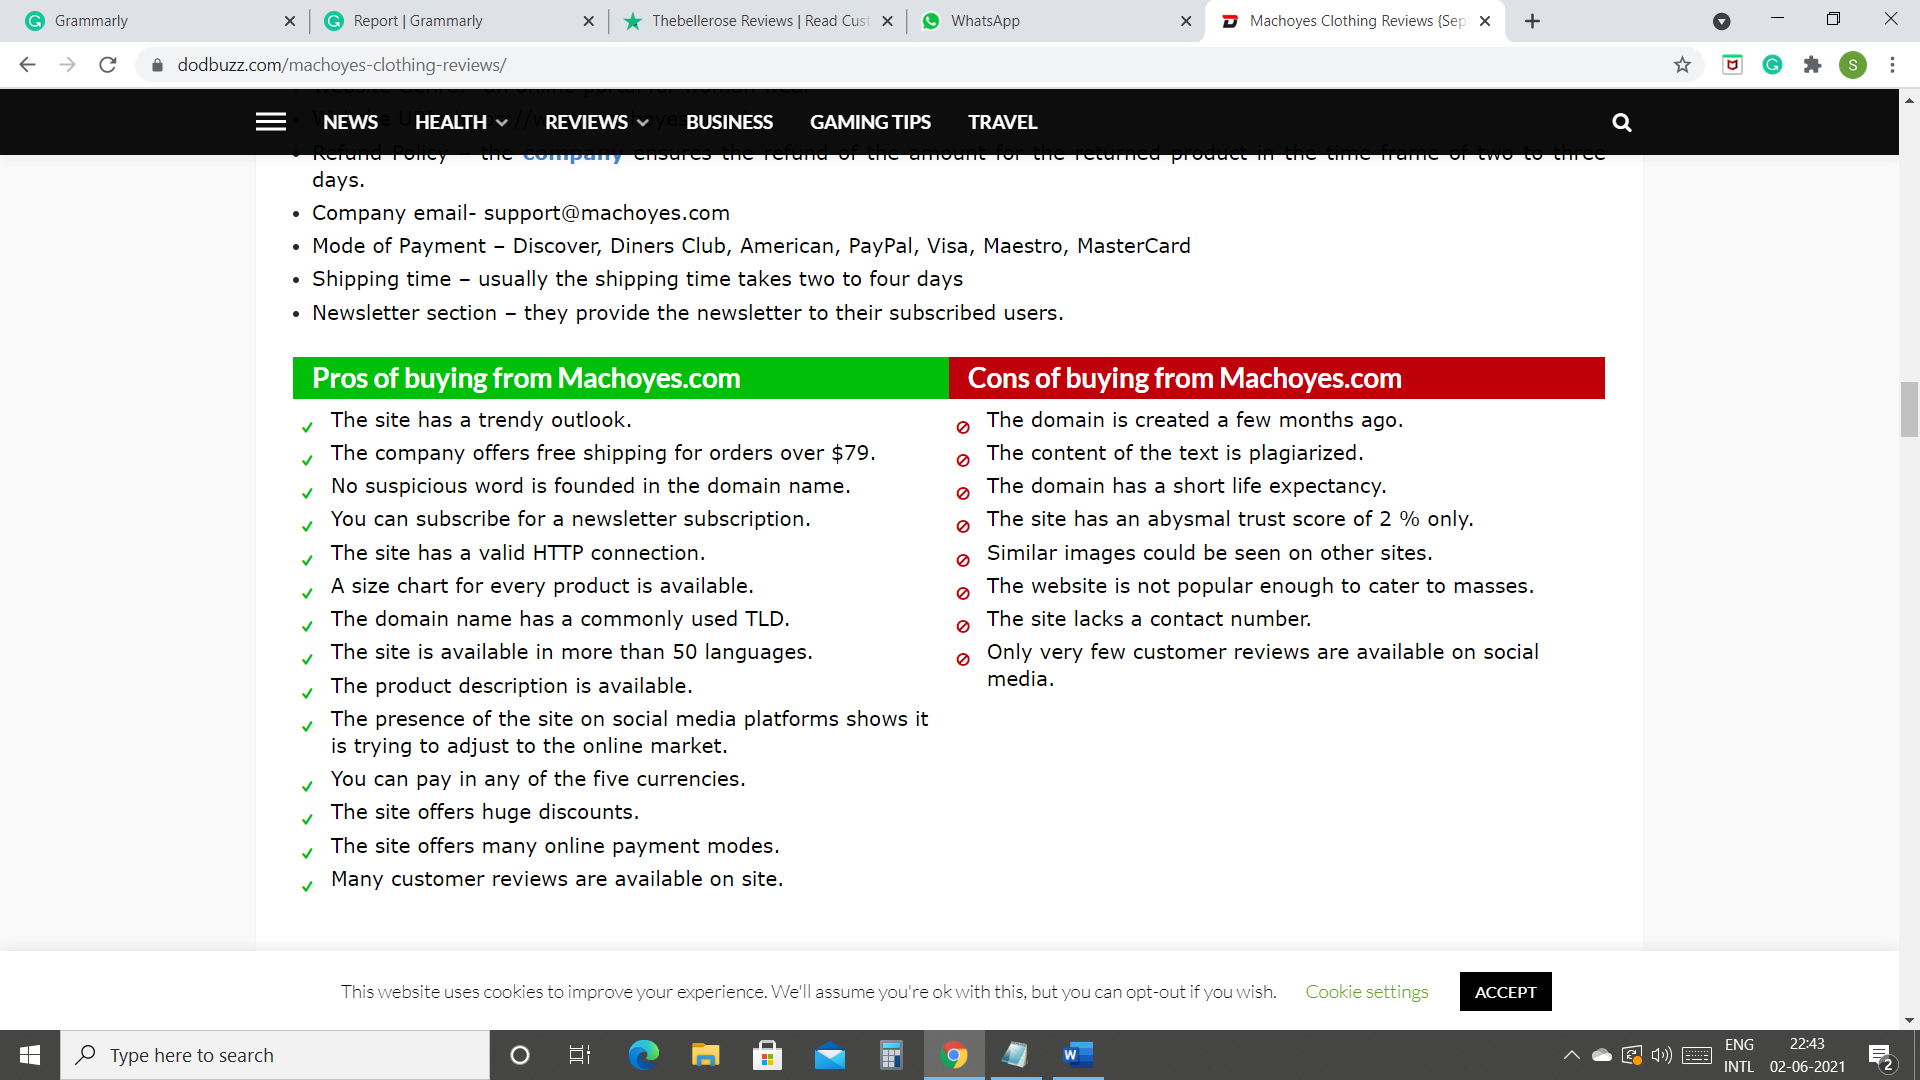Screen dimensions: 1920x1080
Task: Click 'The site offers huge discounts.'
Action: point(485,812)
